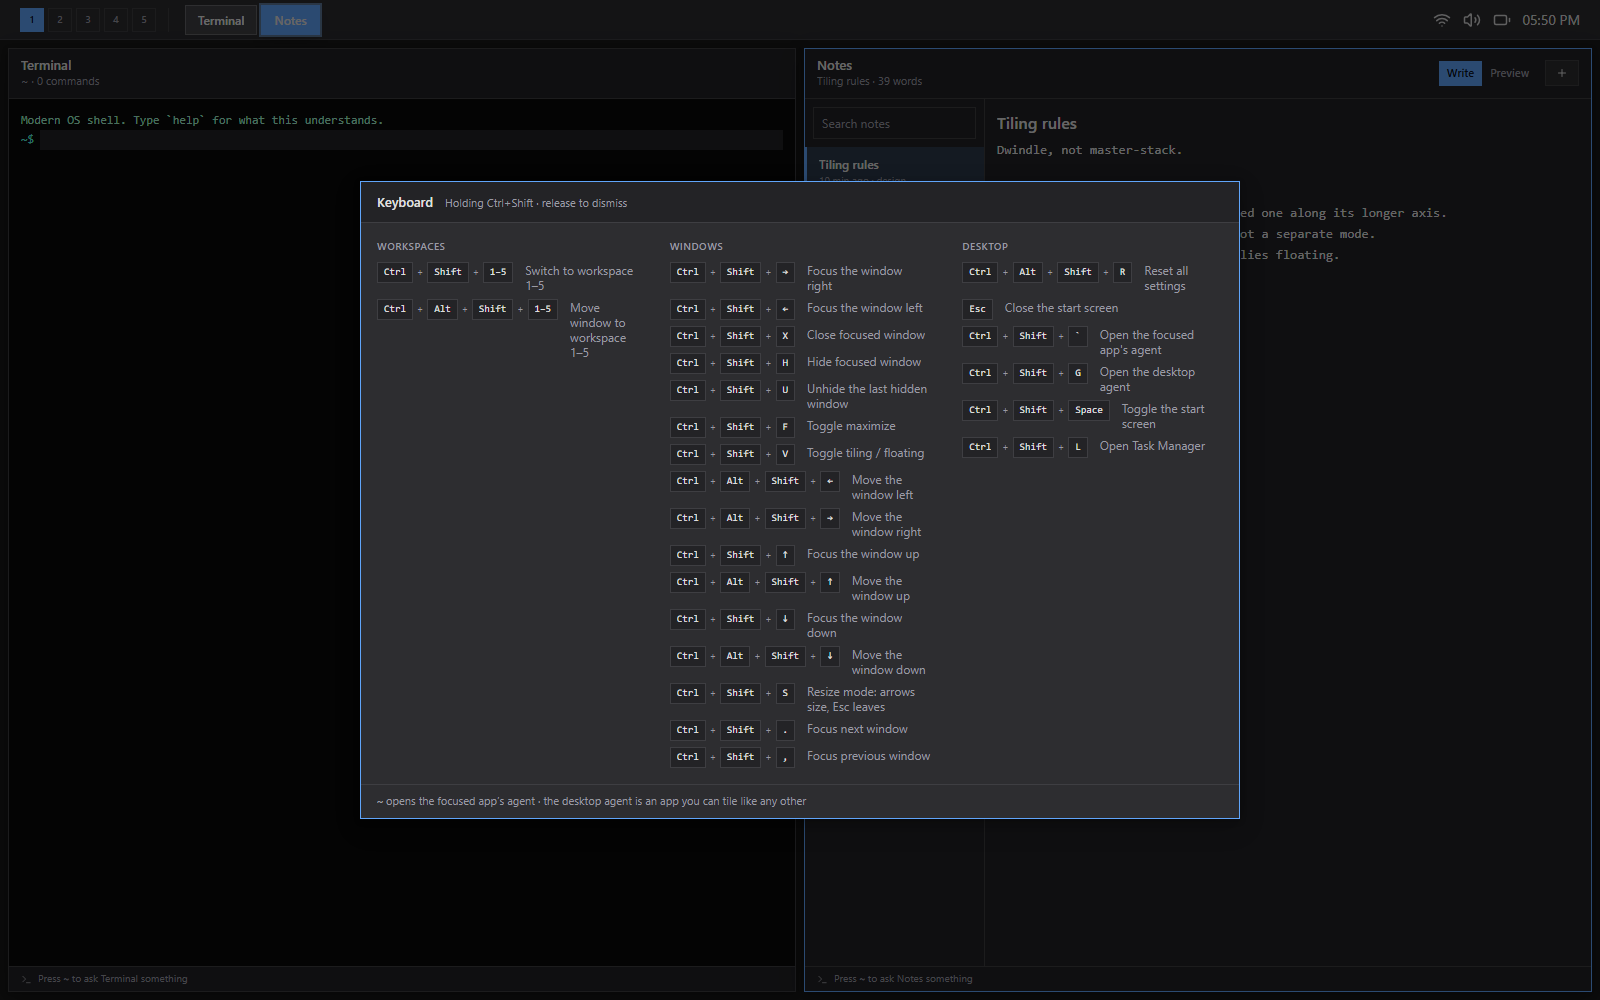Select the Keyboard overlay title
The height and width of the screenshot is (1000, 1600).
(x=405, y=203)
